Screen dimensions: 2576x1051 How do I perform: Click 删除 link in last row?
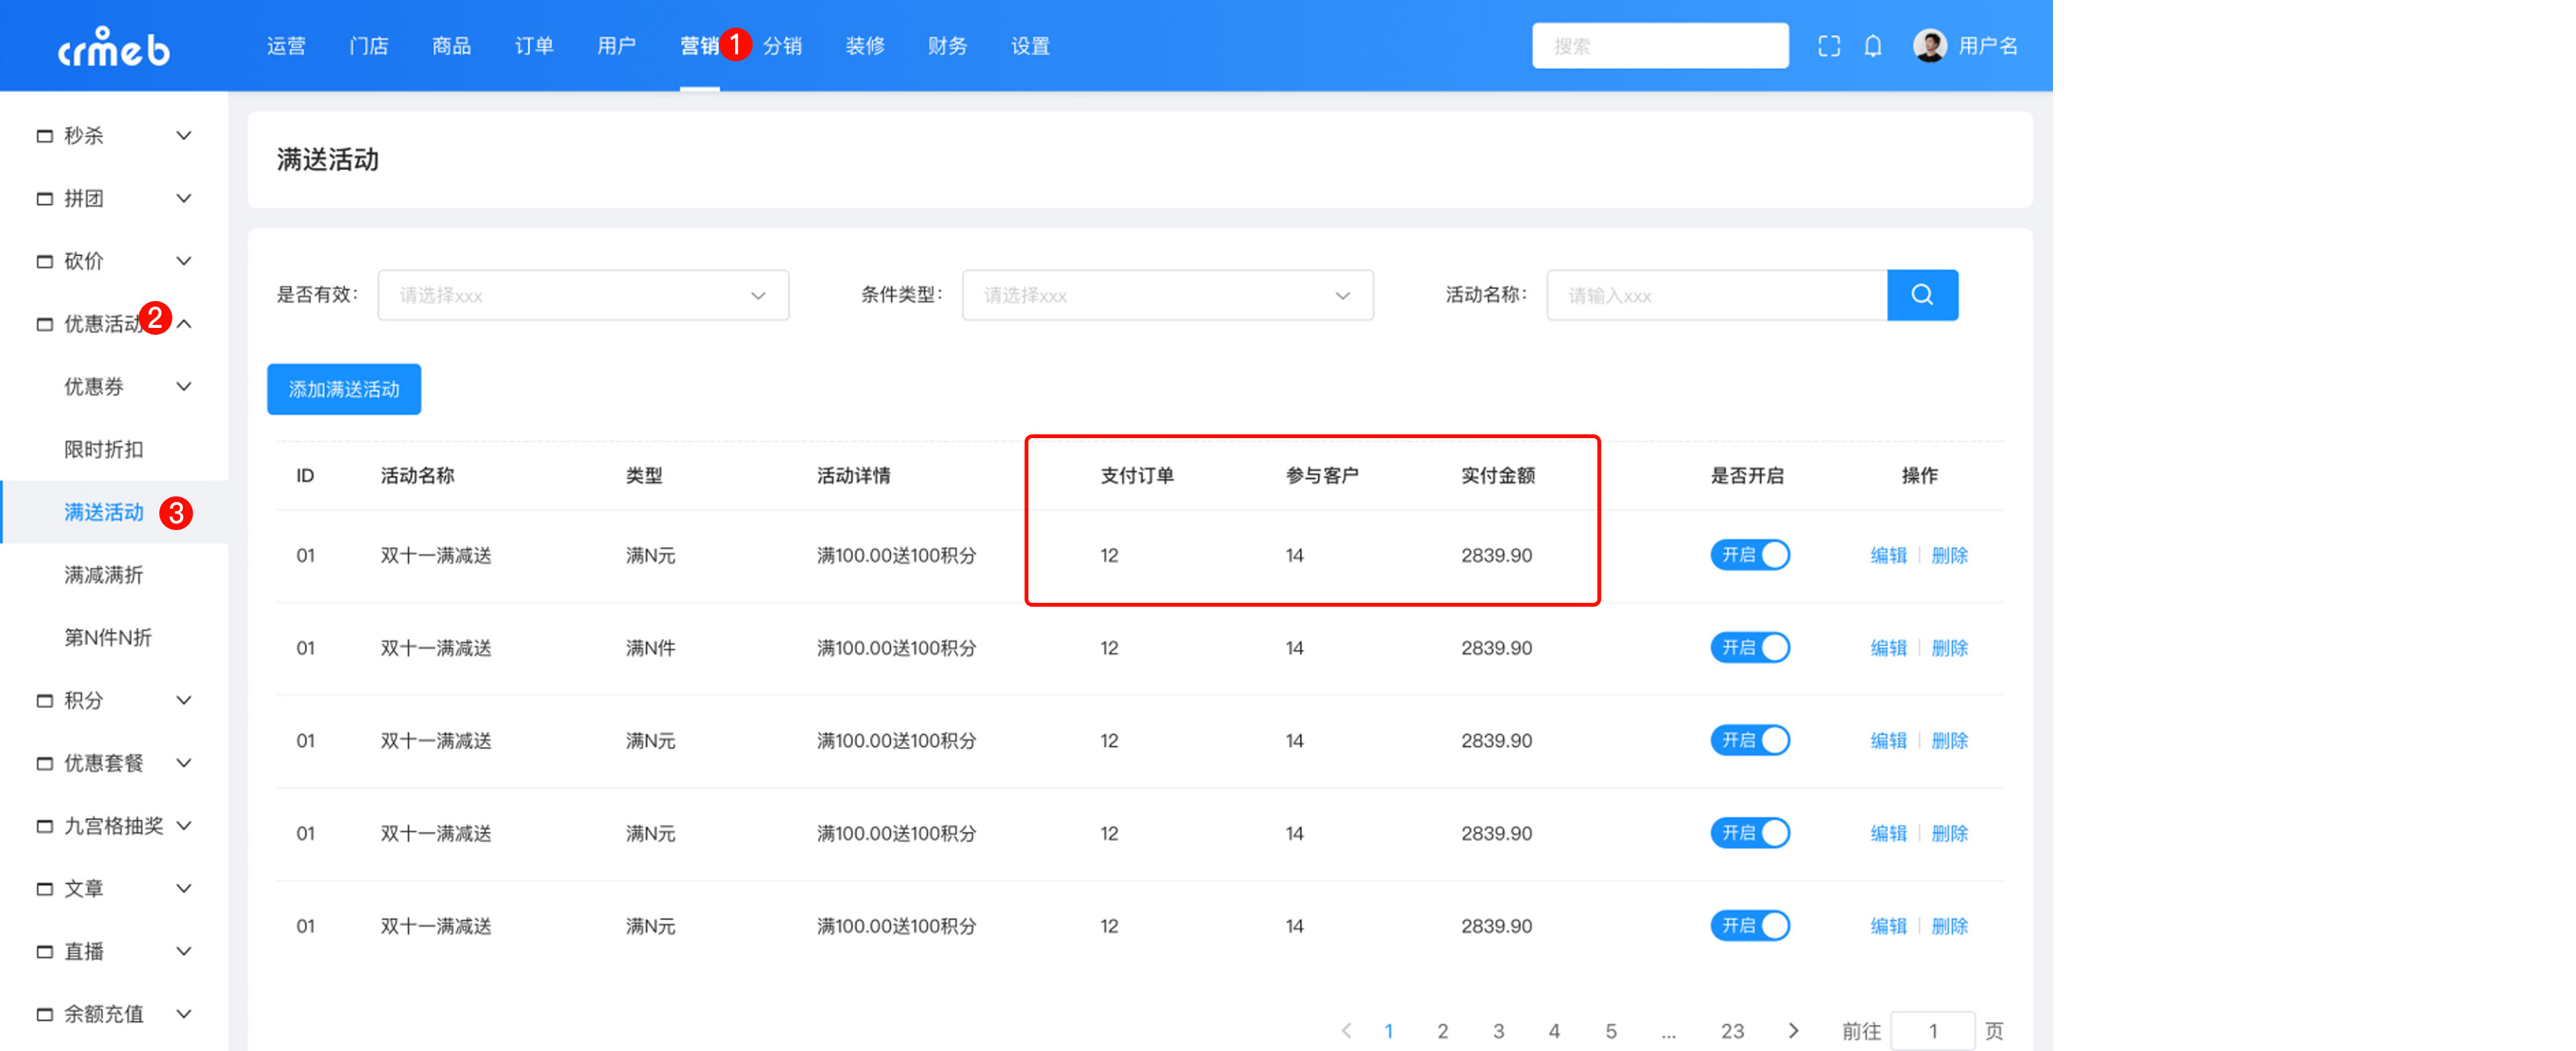pos(1949,926)
